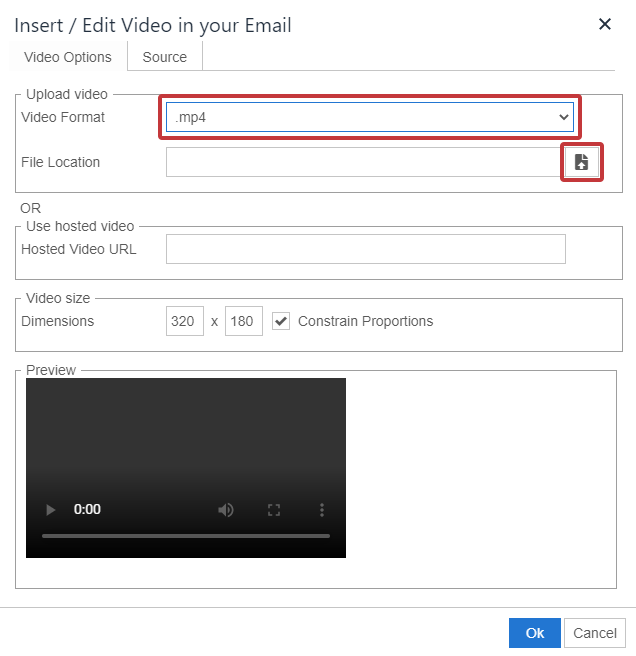Click the File Location browse file icon
Viewport: 636px width, 656px height.
click(582, 162)
